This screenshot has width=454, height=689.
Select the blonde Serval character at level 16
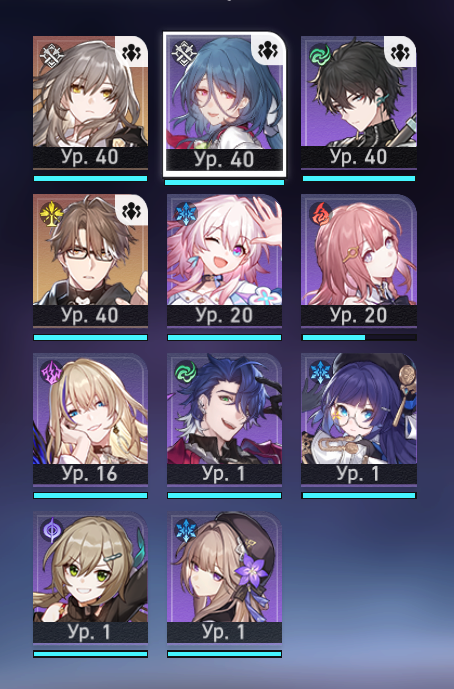tap(91, 409)
